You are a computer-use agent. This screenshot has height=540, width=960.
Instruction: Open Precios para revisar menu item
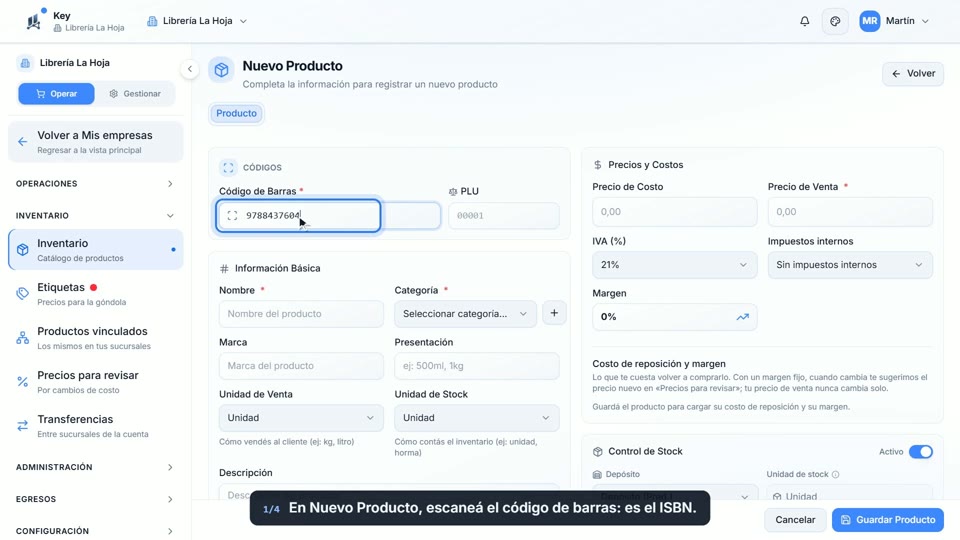96,382
